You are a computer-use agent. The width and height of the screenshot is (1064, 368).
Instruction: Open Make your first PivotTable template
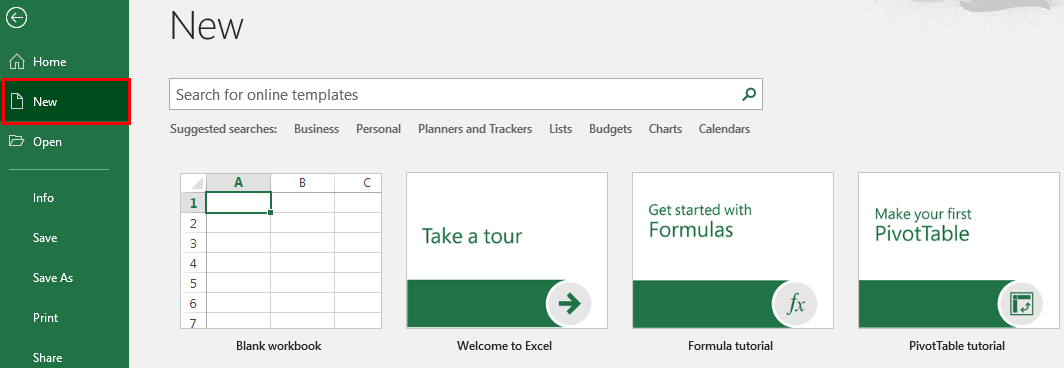coord(959,251)
